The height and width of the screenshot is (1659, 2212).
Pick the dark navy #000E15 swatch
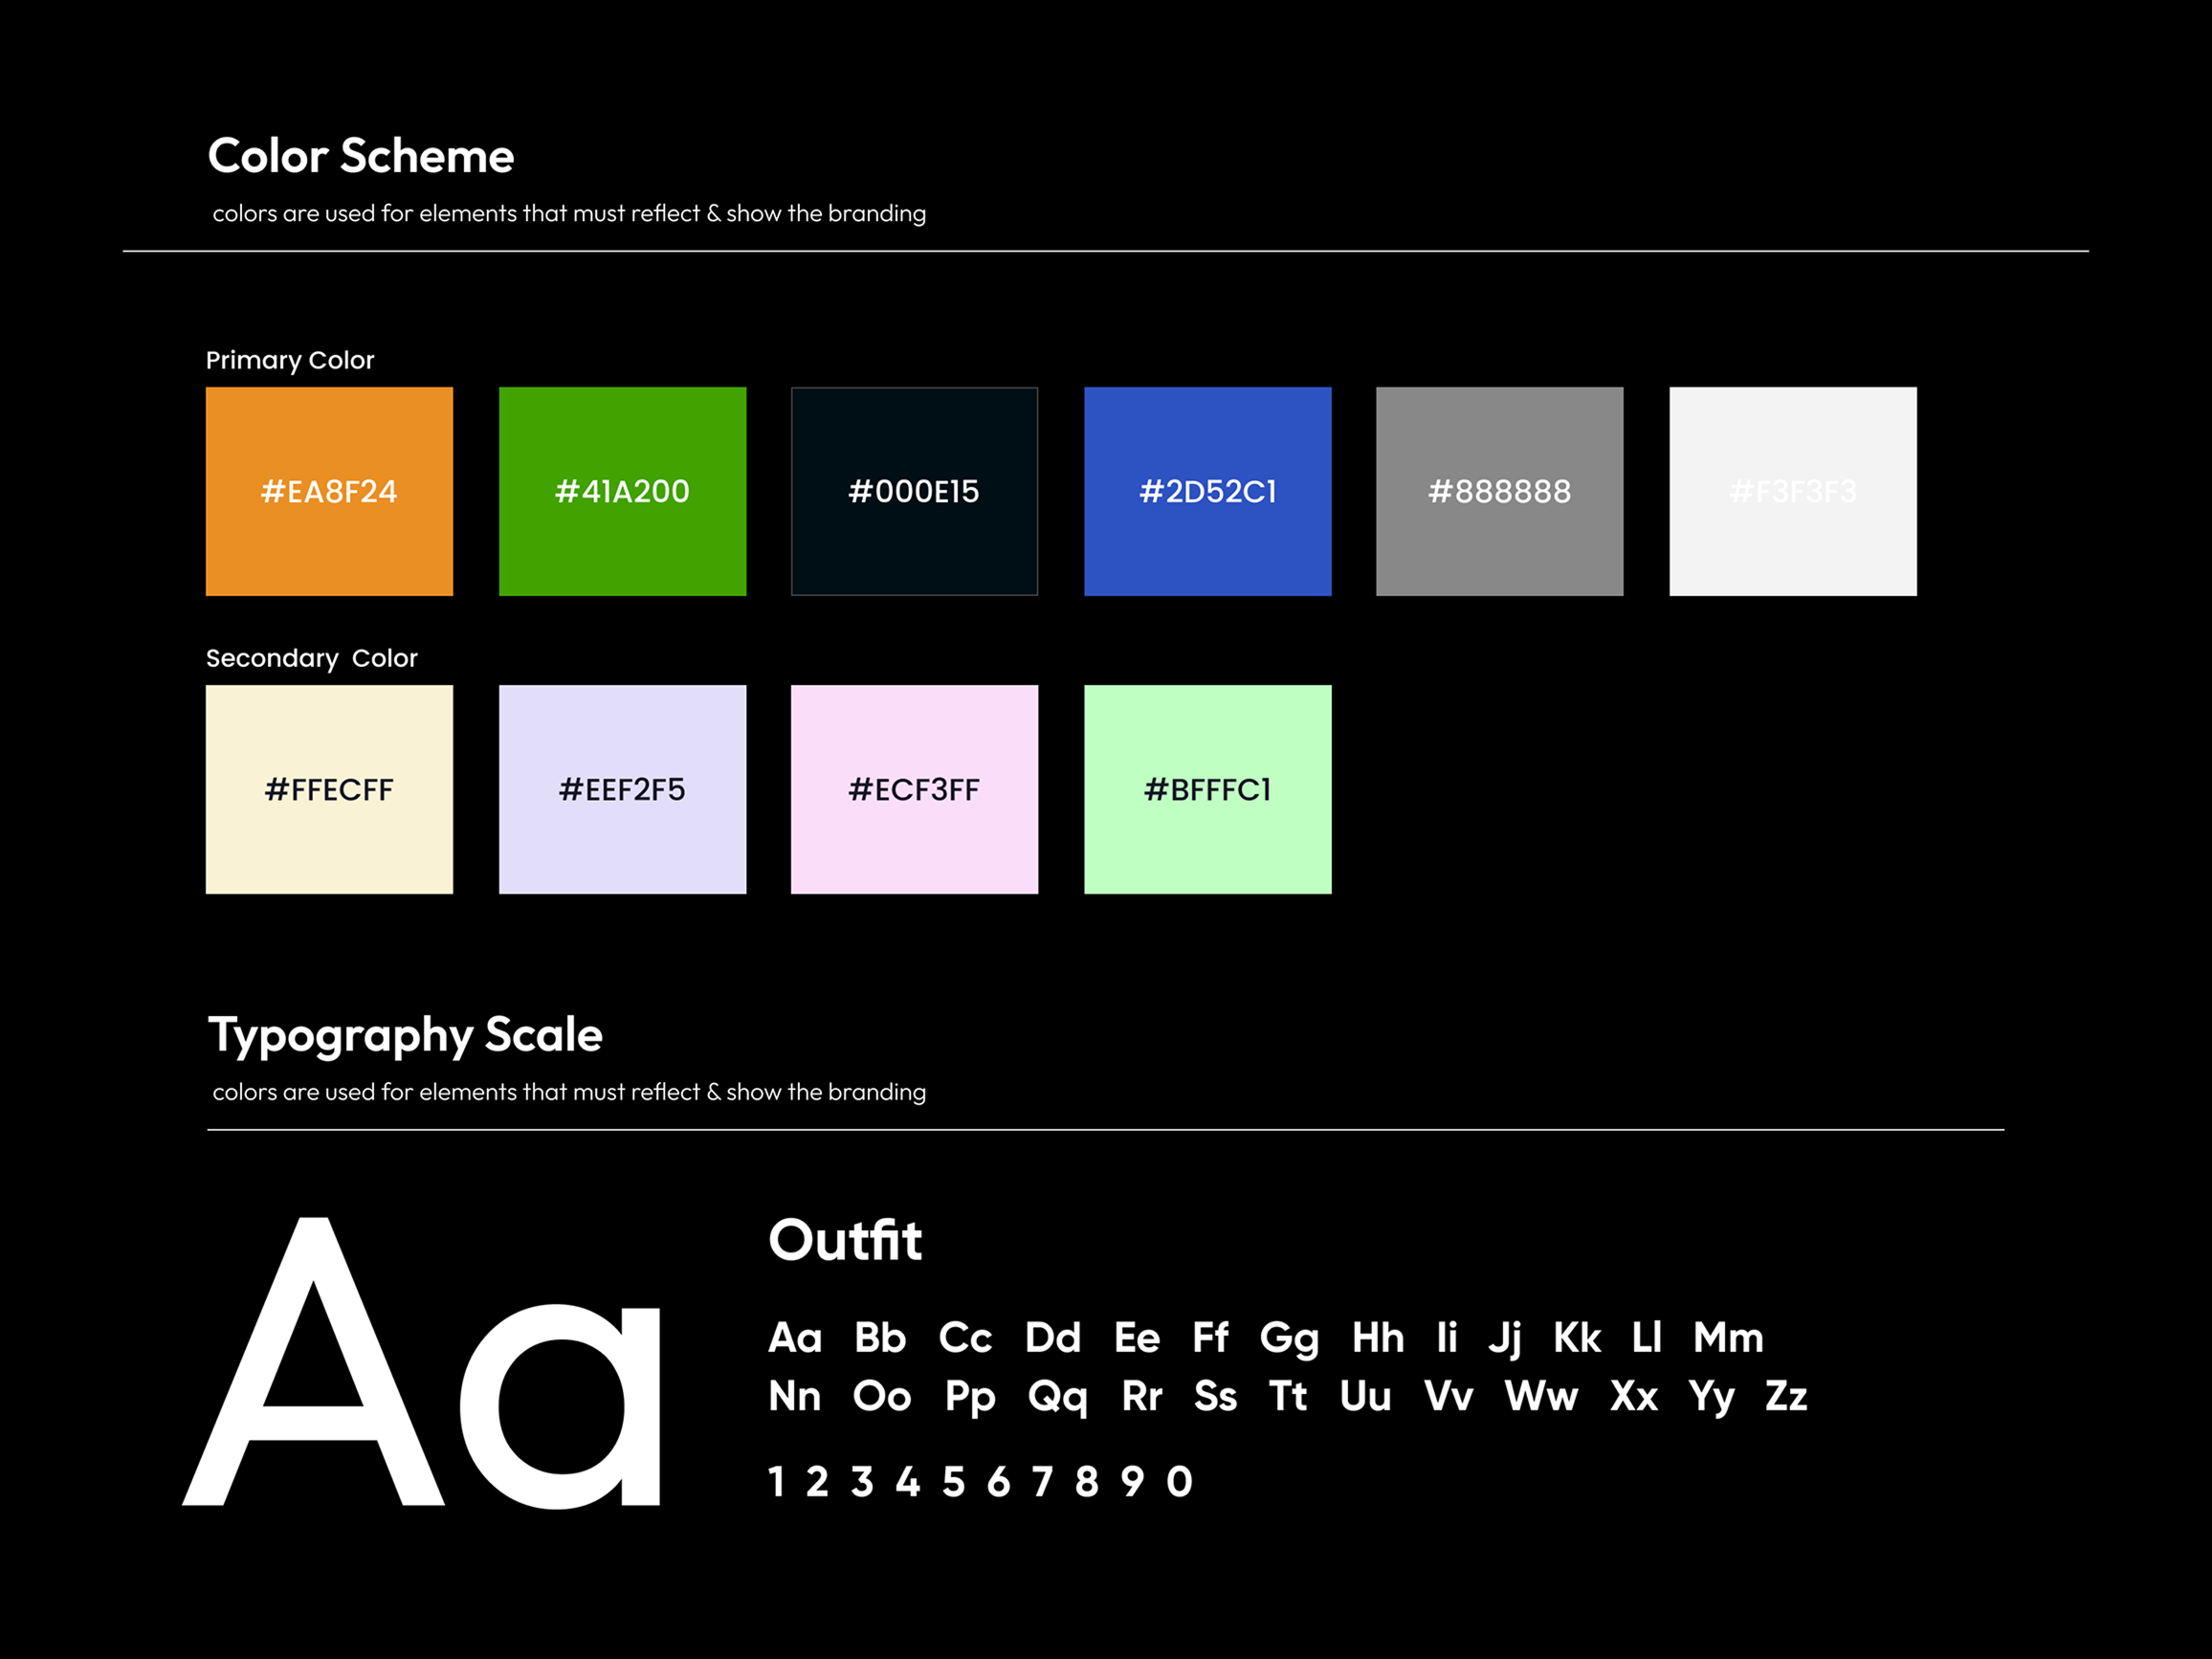(914, 491)
